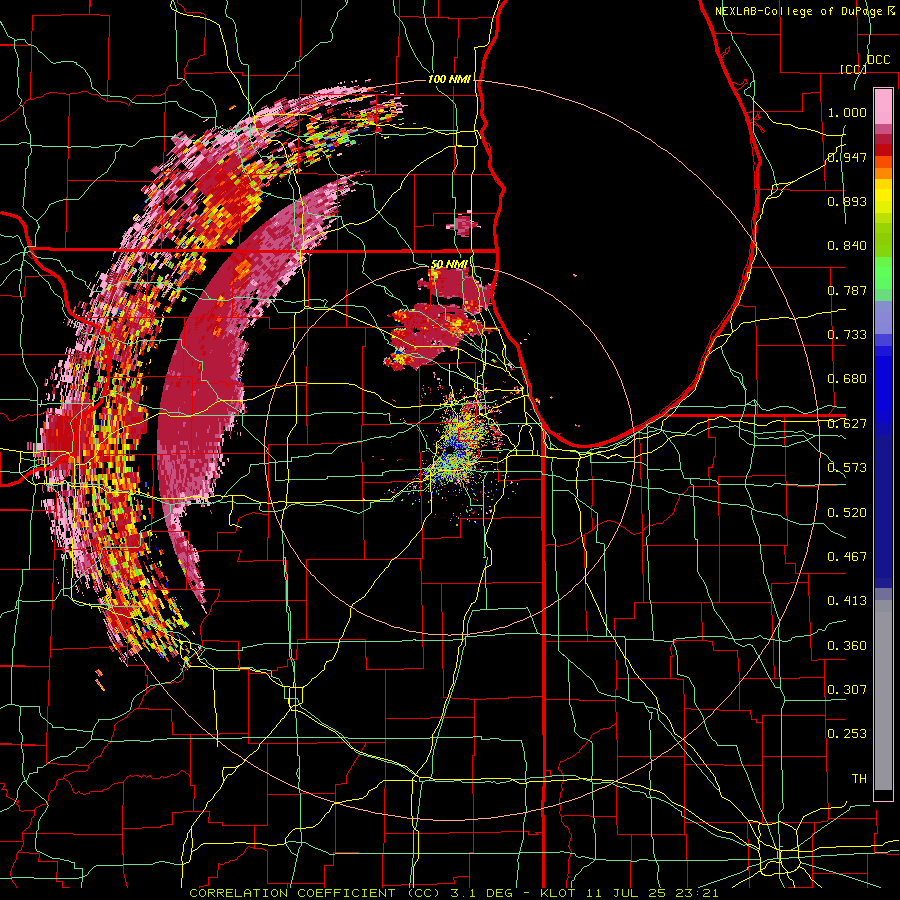Pick the yellow segment of the color bar
Image resolution: width=900 pixels, height=900 pixels.
883,197
